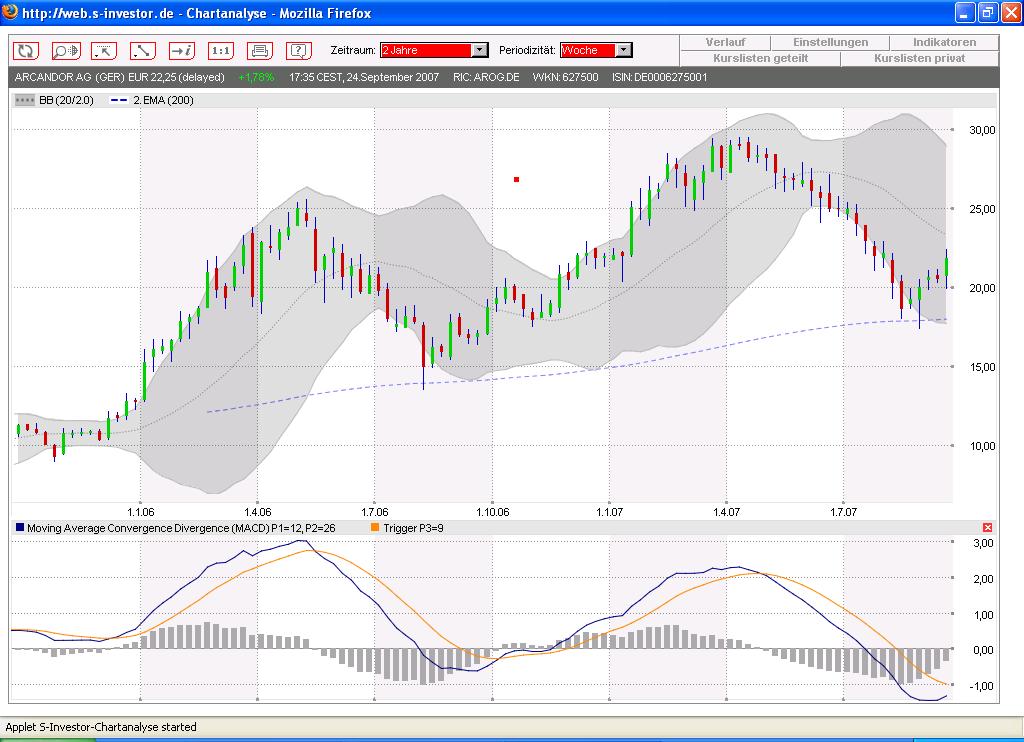Print the chart
The image size is (1024, 742).
pos(258,49)
